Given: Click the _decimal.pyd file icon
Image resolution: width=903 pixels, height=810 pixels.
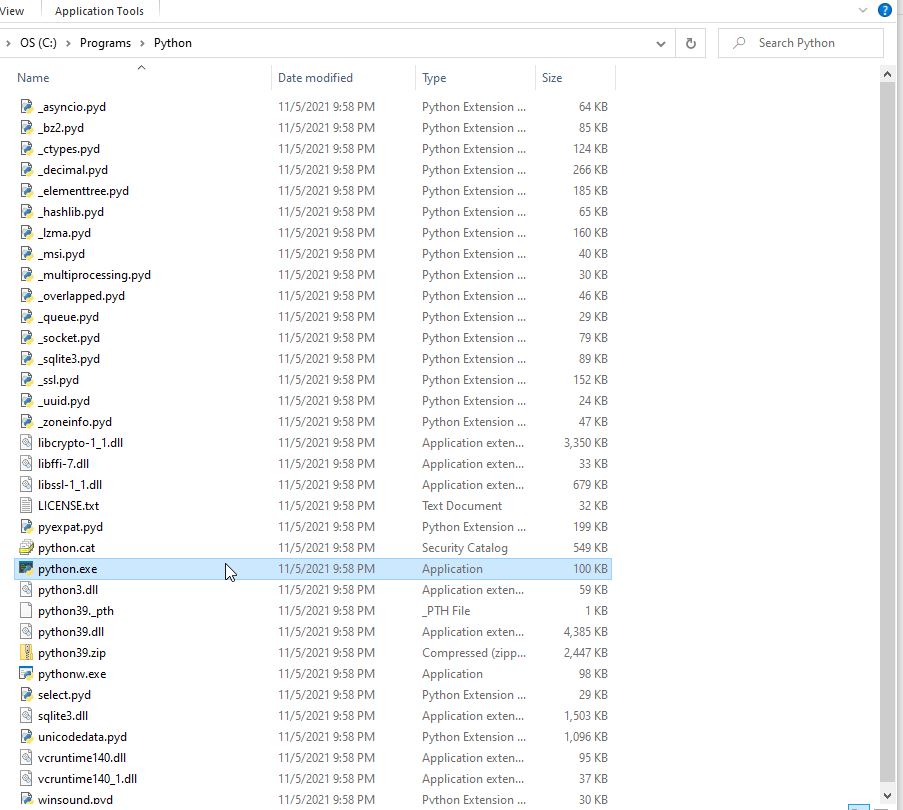Looking at the screenshot, I should point(26,169).
